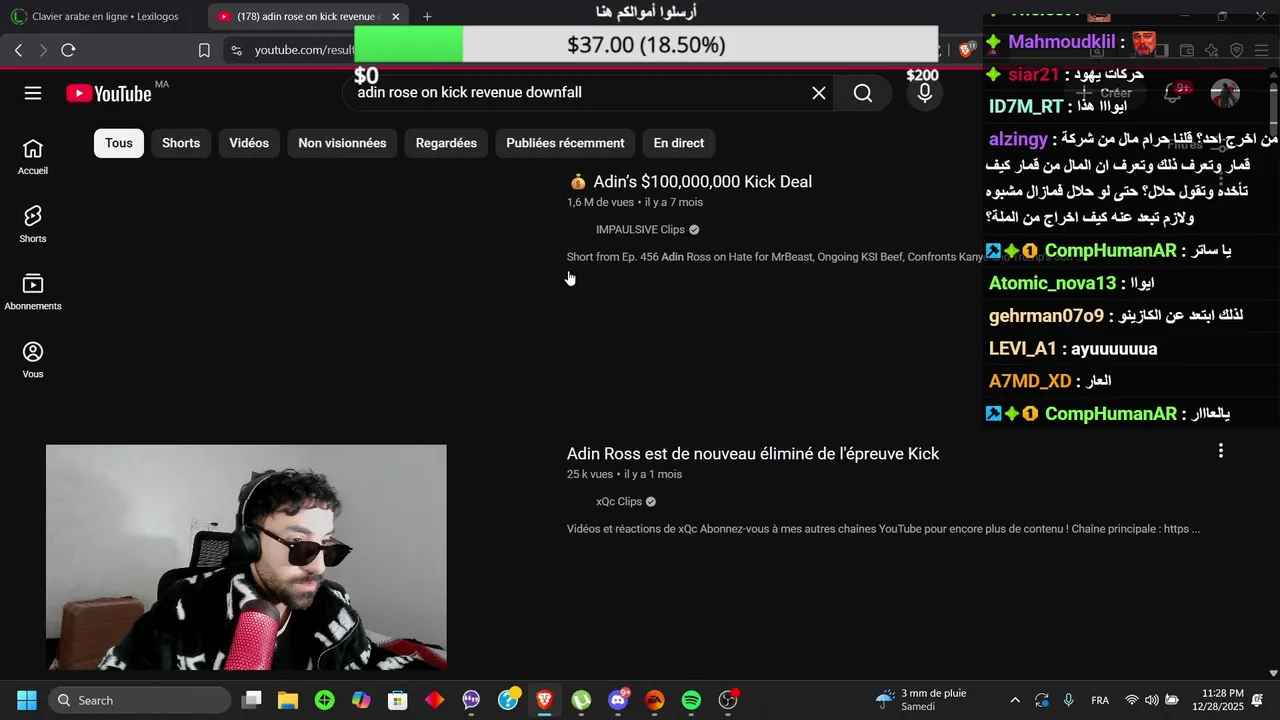
Task: Click Mahmoudklil username in chat
Action: click(x=1061, y=42)
